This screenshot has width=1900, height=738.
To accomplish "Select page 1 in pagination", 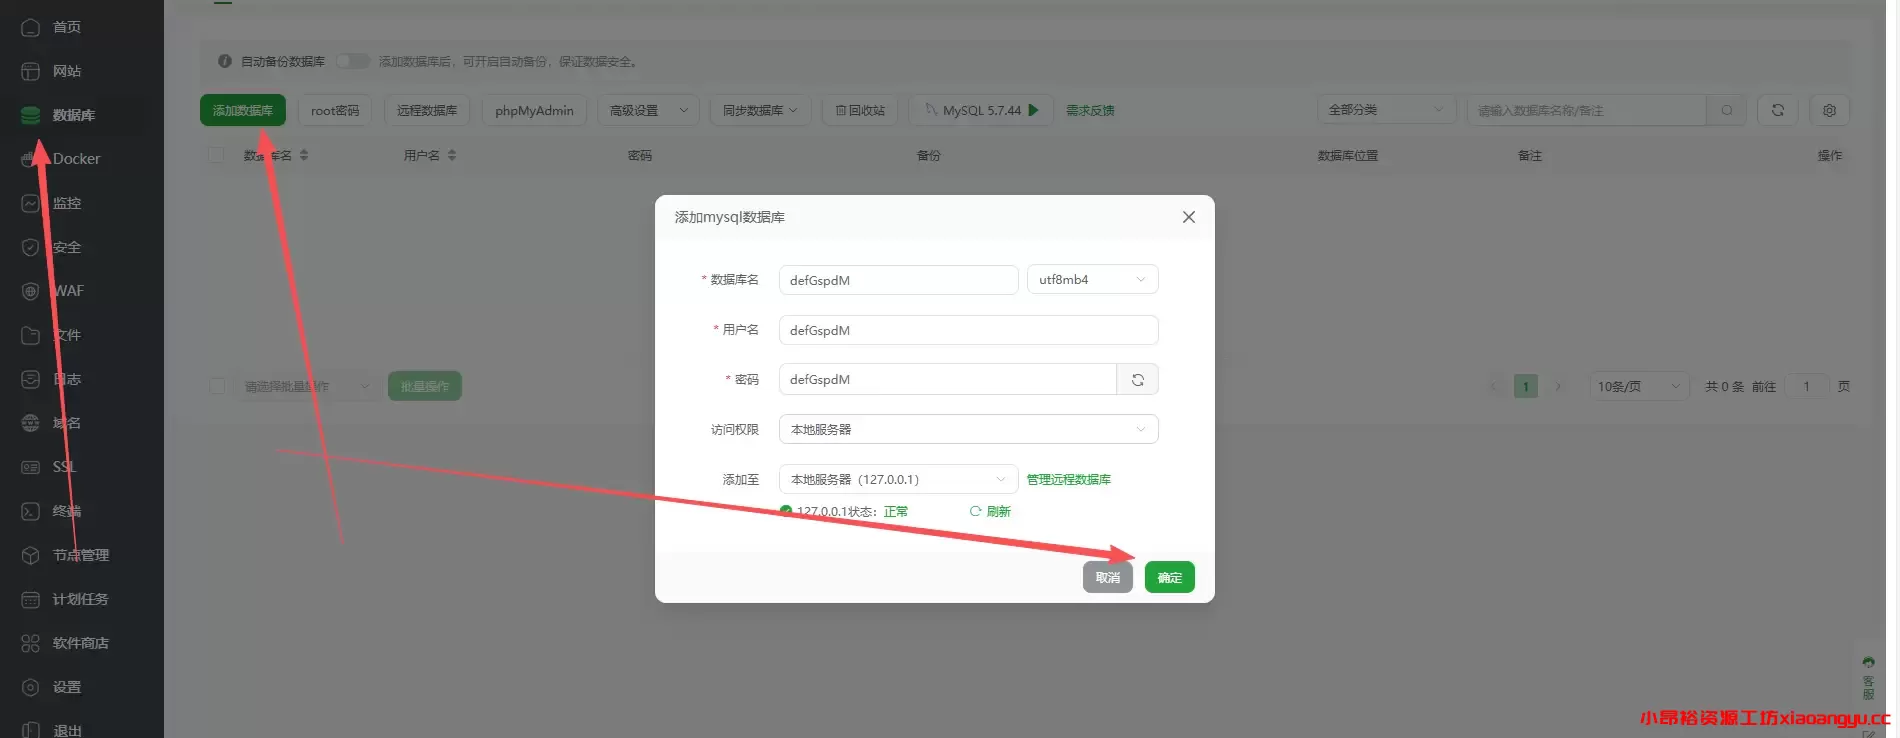I will click(x=1526, y=386).
